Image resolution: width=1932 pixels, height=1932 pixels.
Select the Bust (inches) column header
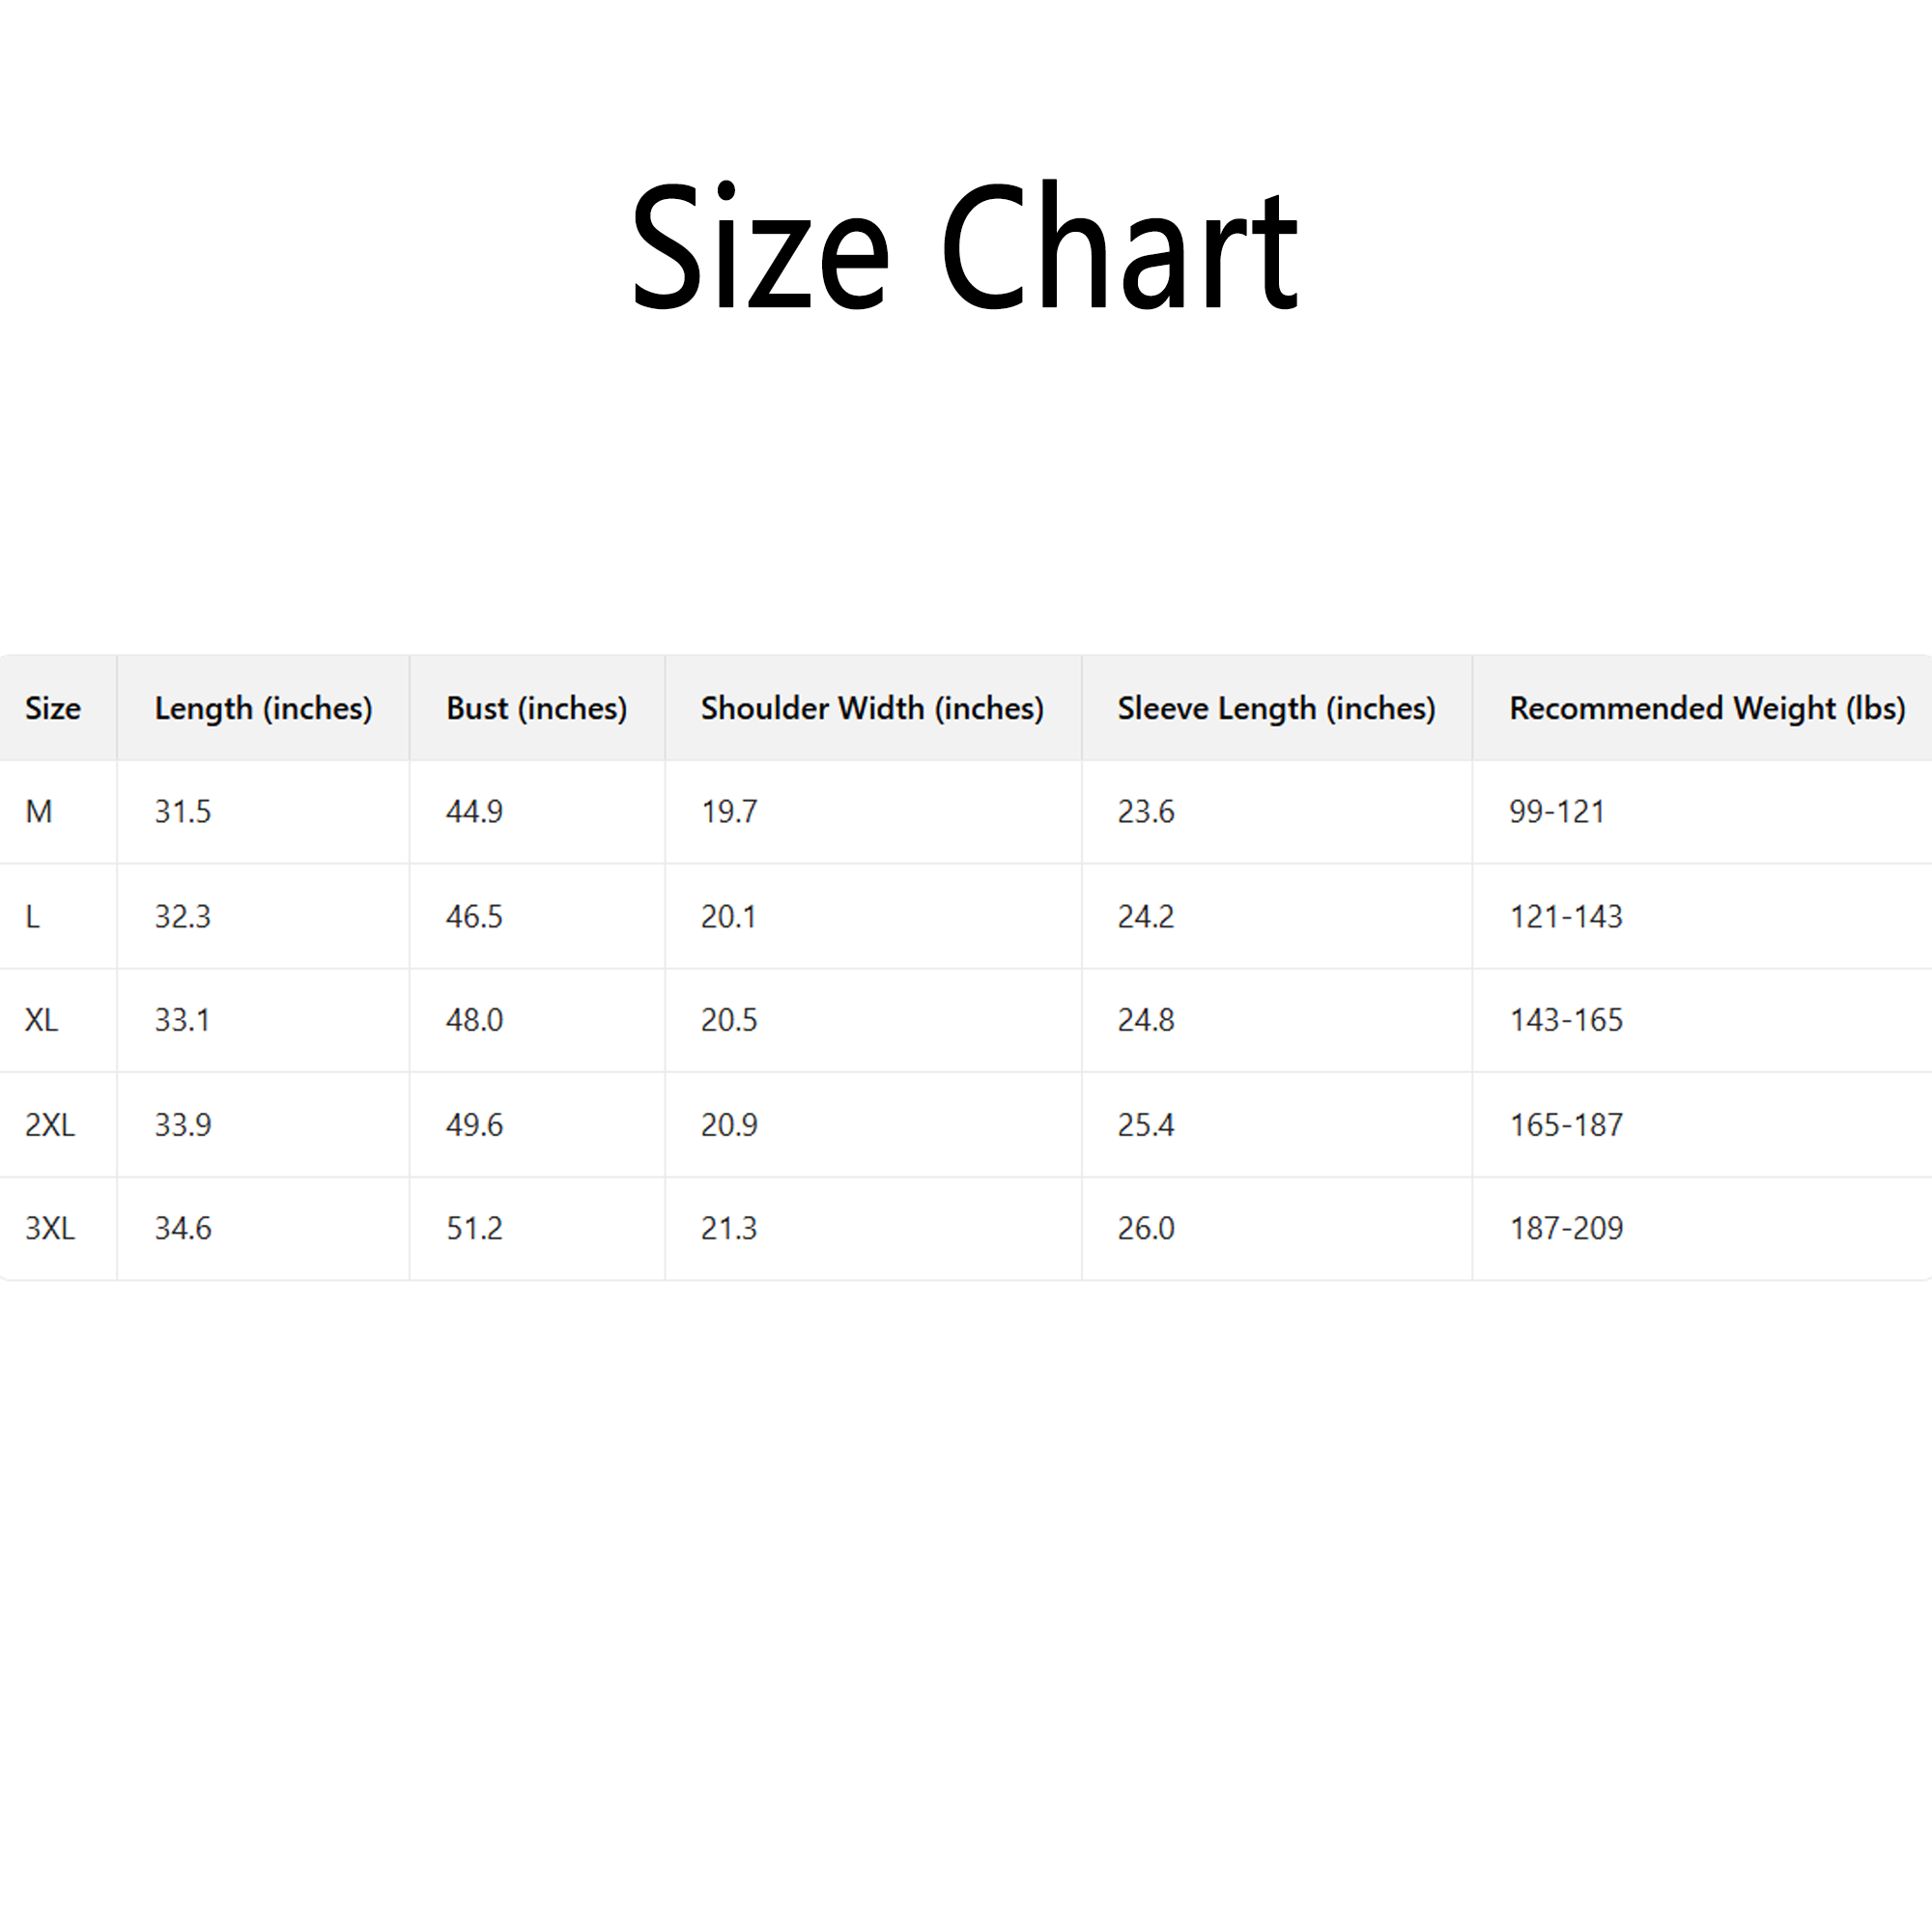tap(536, 708)
